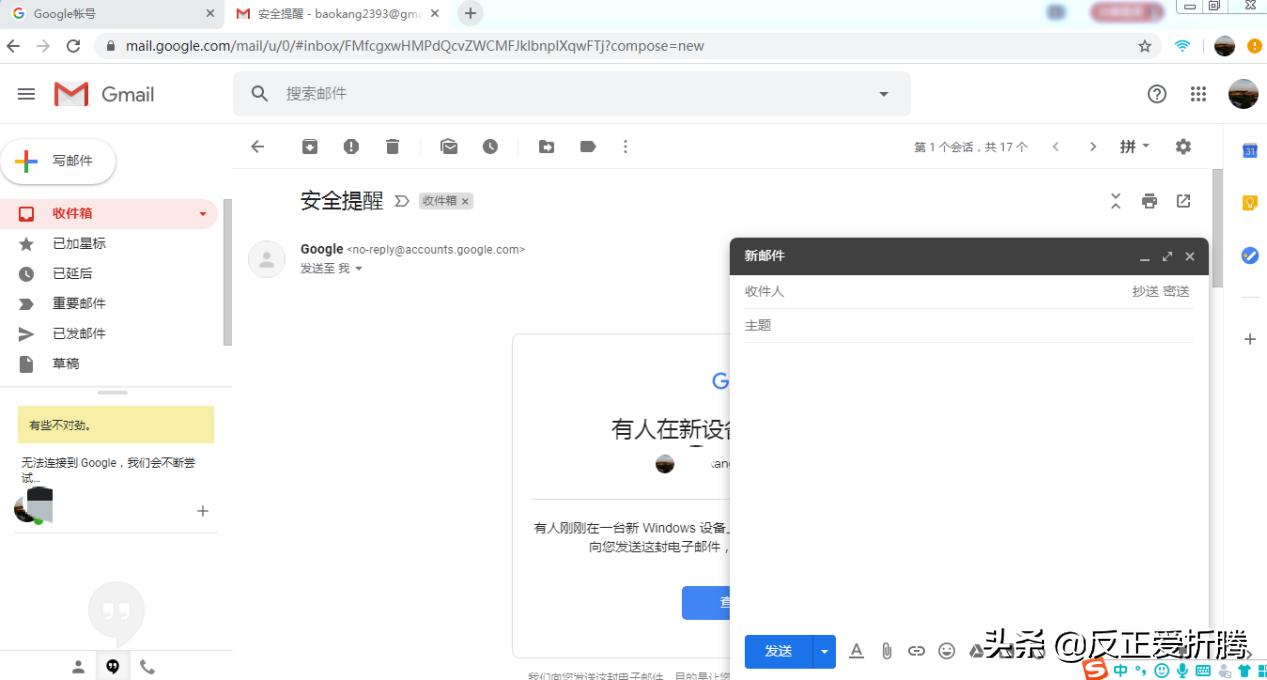1267x680 pixels.
Task: Report the email as spam
Action: pyautogui.click(x=350, y=146)
